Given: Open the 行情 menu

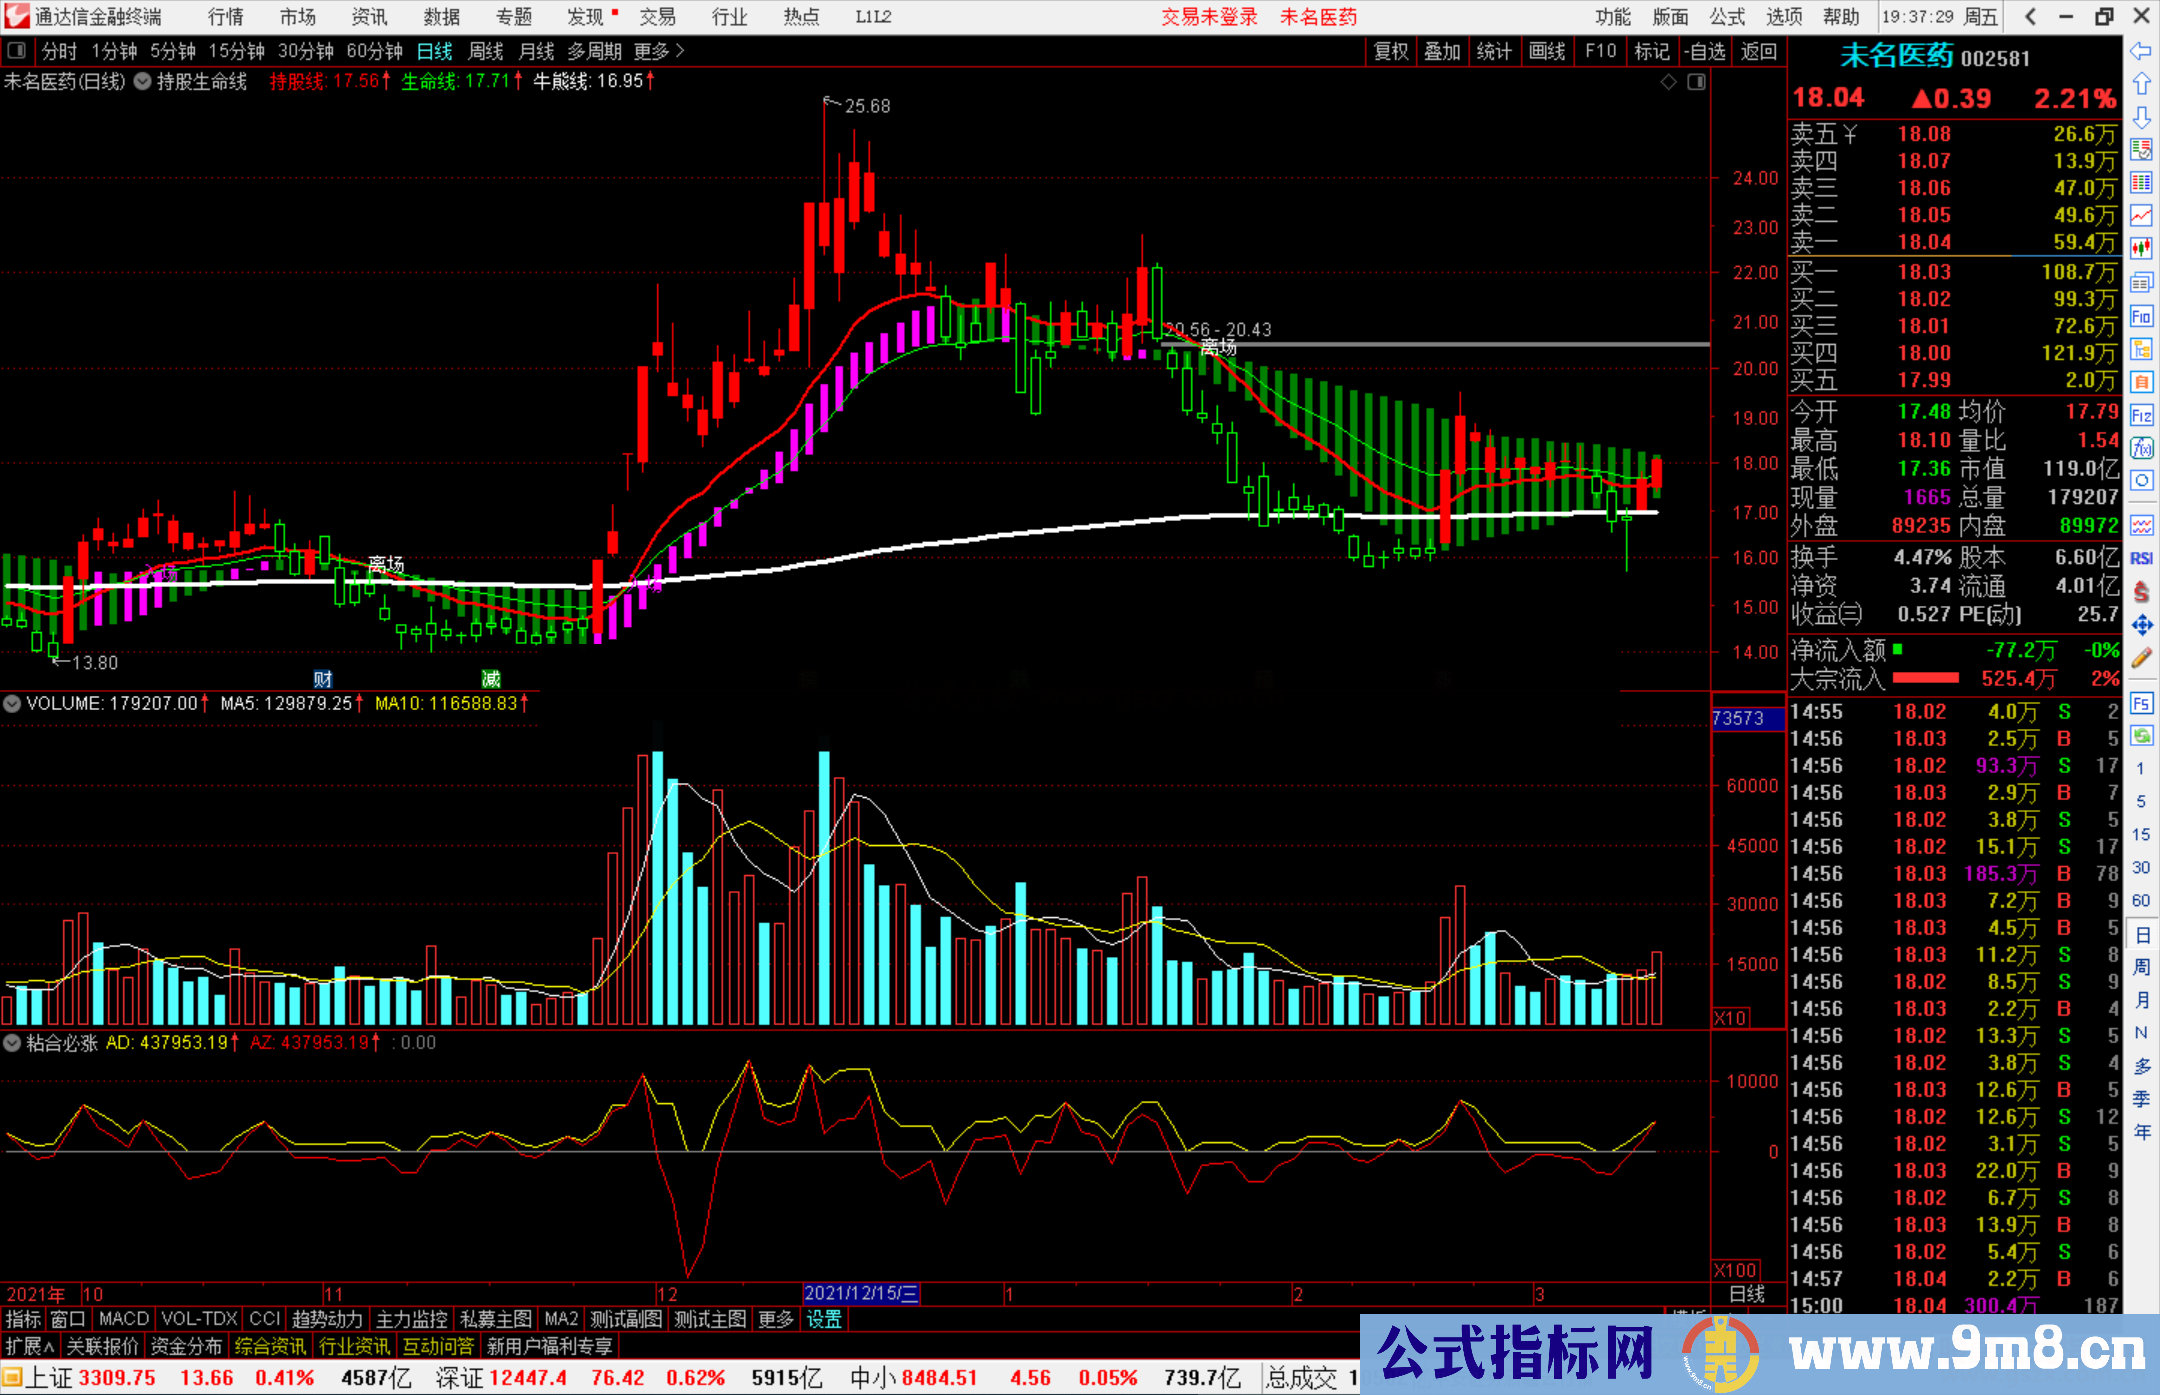Looking at the screenshot, I should click(x=225, y=17).
